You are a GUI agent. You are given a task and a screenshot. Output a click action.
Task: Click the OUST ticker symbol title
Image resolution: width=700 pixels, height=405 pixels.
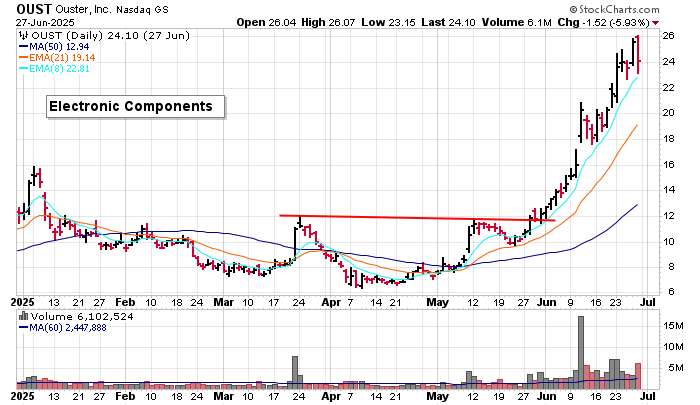point(34,9)
